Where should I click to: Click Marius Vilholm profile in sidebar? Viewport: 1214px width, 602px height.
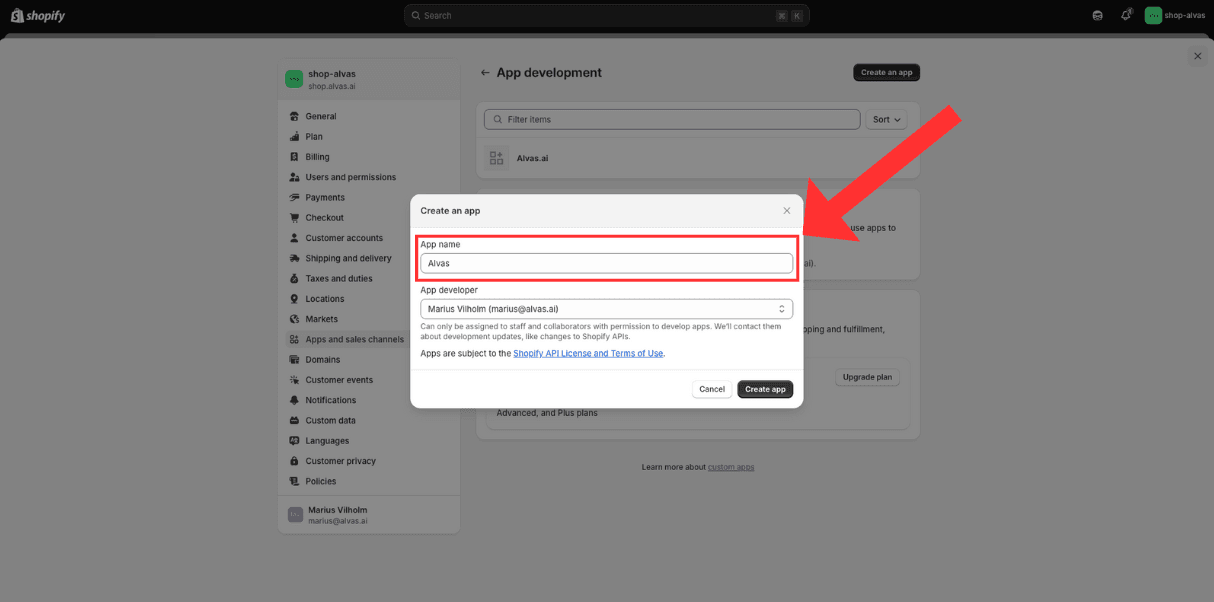(369, 515)
